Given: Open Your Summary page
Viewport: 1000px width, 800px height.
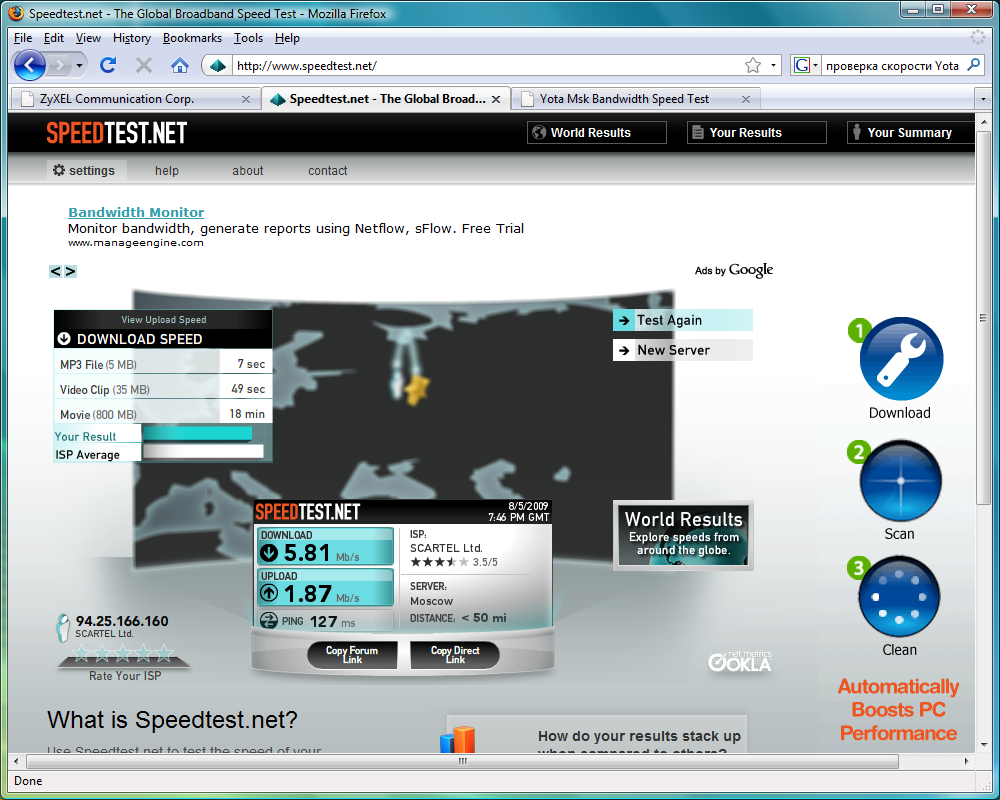Looking at the screenshot, I should point(911,133).
